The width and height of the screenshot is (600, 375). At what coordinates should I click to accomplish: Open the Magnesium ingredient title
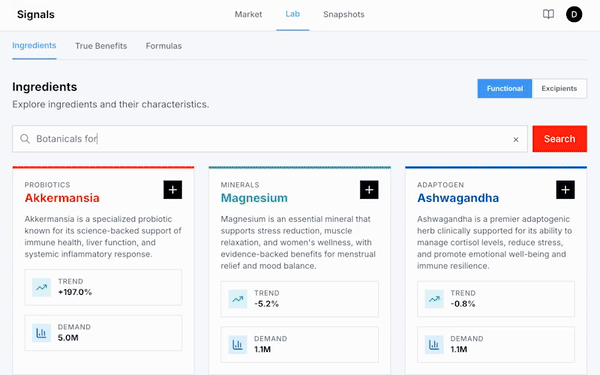pos(254,198)
